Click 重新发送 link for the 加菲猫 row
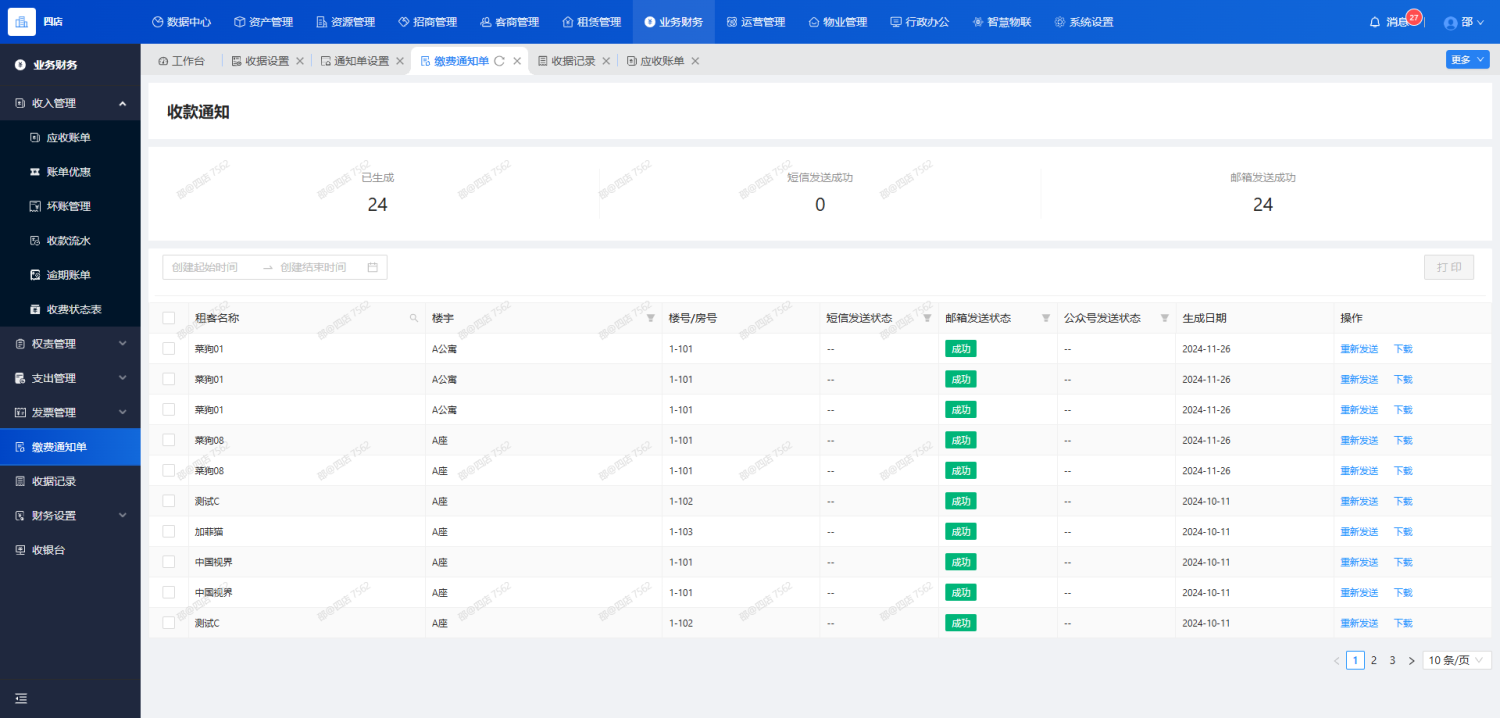The height and width of the screenshot is (718, 1500). (1359, 532)
